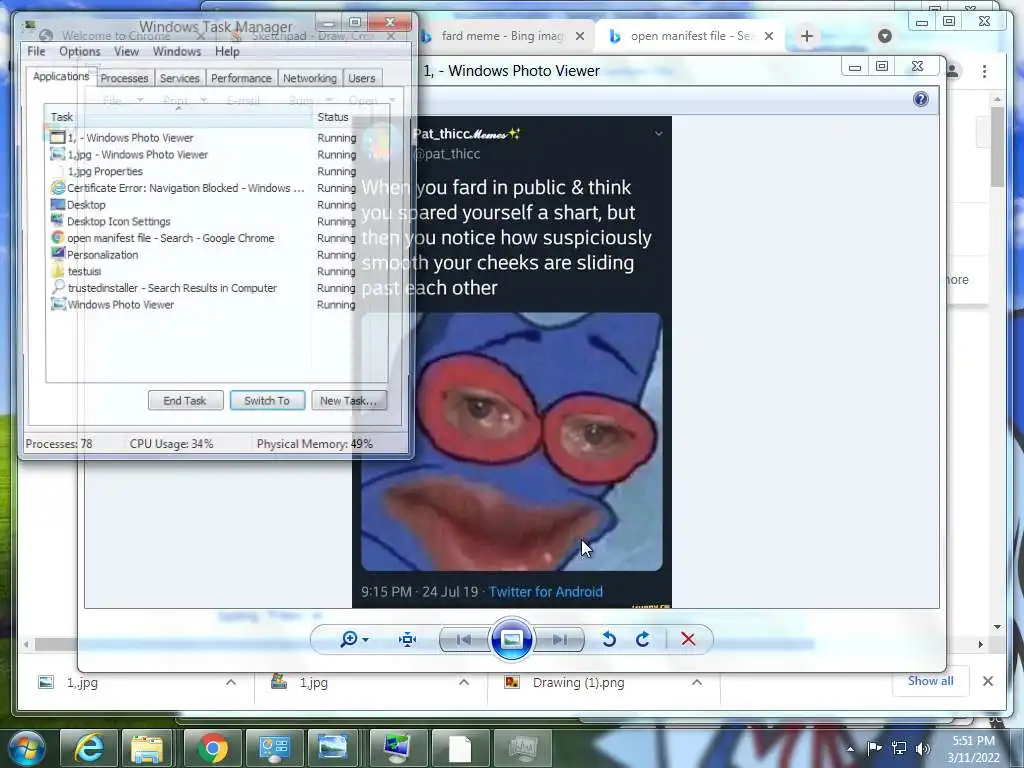Click the volume speaker tray icon
This screenshot has width=1024, height=768.
pos(923,748)
